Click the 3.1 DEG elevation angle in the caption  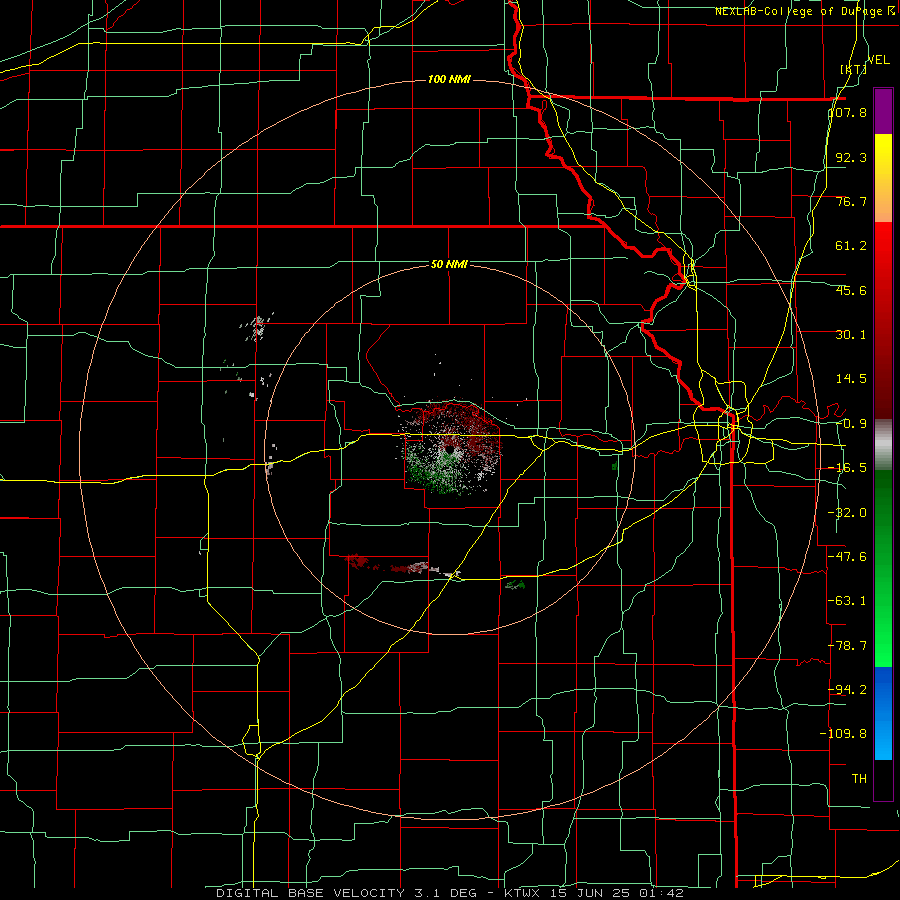445,893
